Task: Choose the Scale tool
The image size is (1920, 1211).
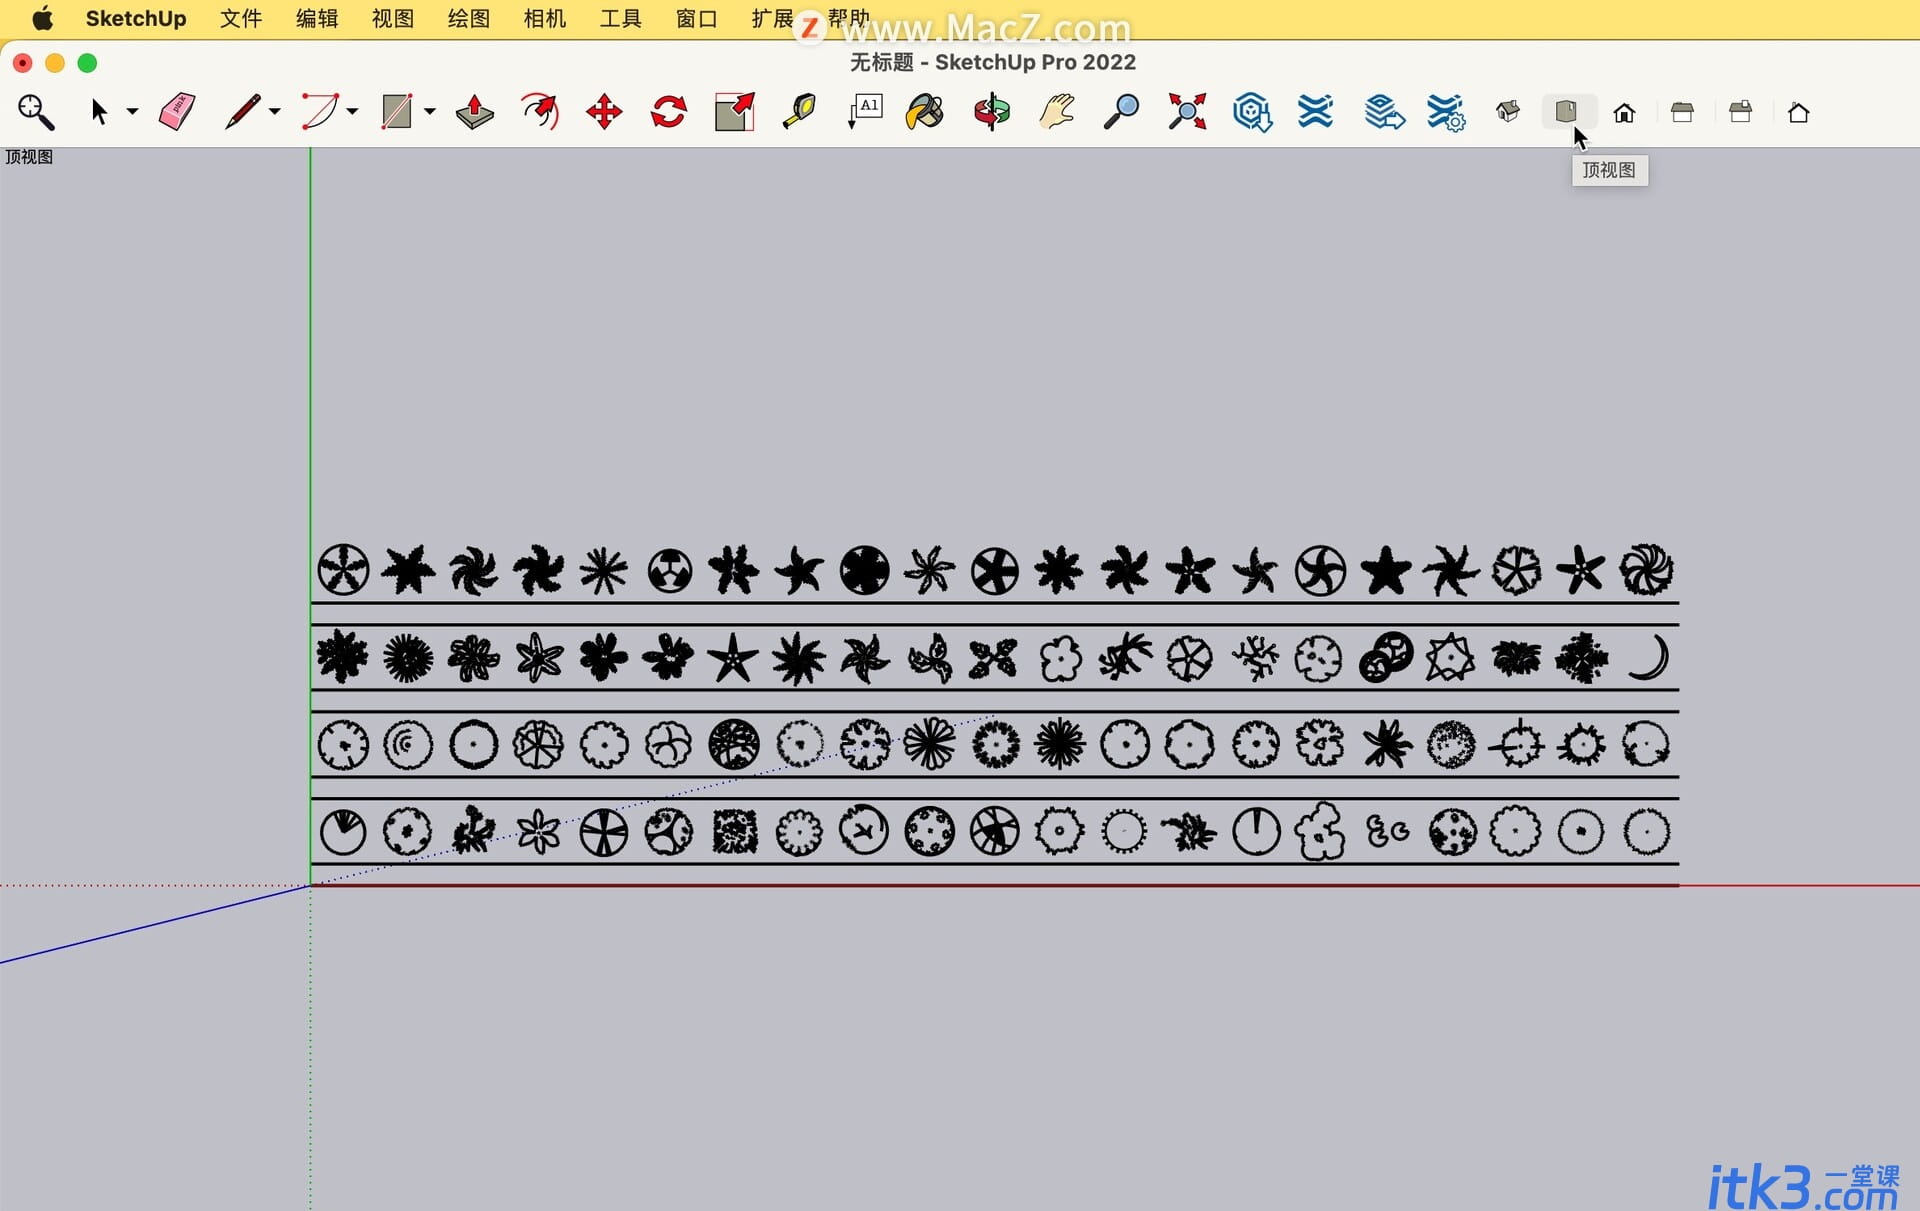Action: coord(735,112)
